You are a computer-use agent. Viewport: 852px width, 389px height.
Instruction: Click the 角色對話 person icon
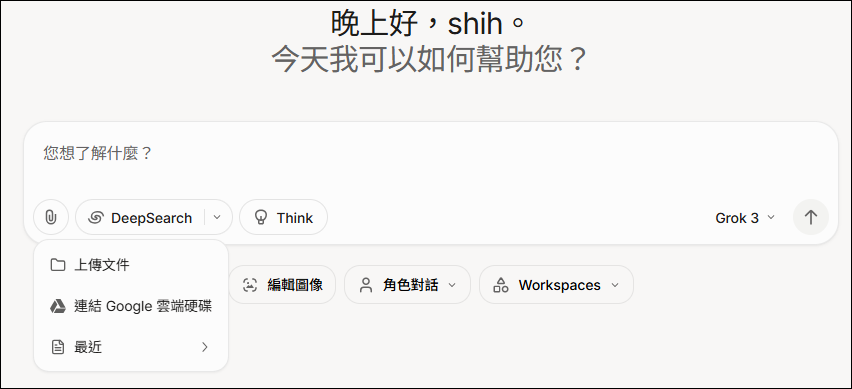[366, 285]
